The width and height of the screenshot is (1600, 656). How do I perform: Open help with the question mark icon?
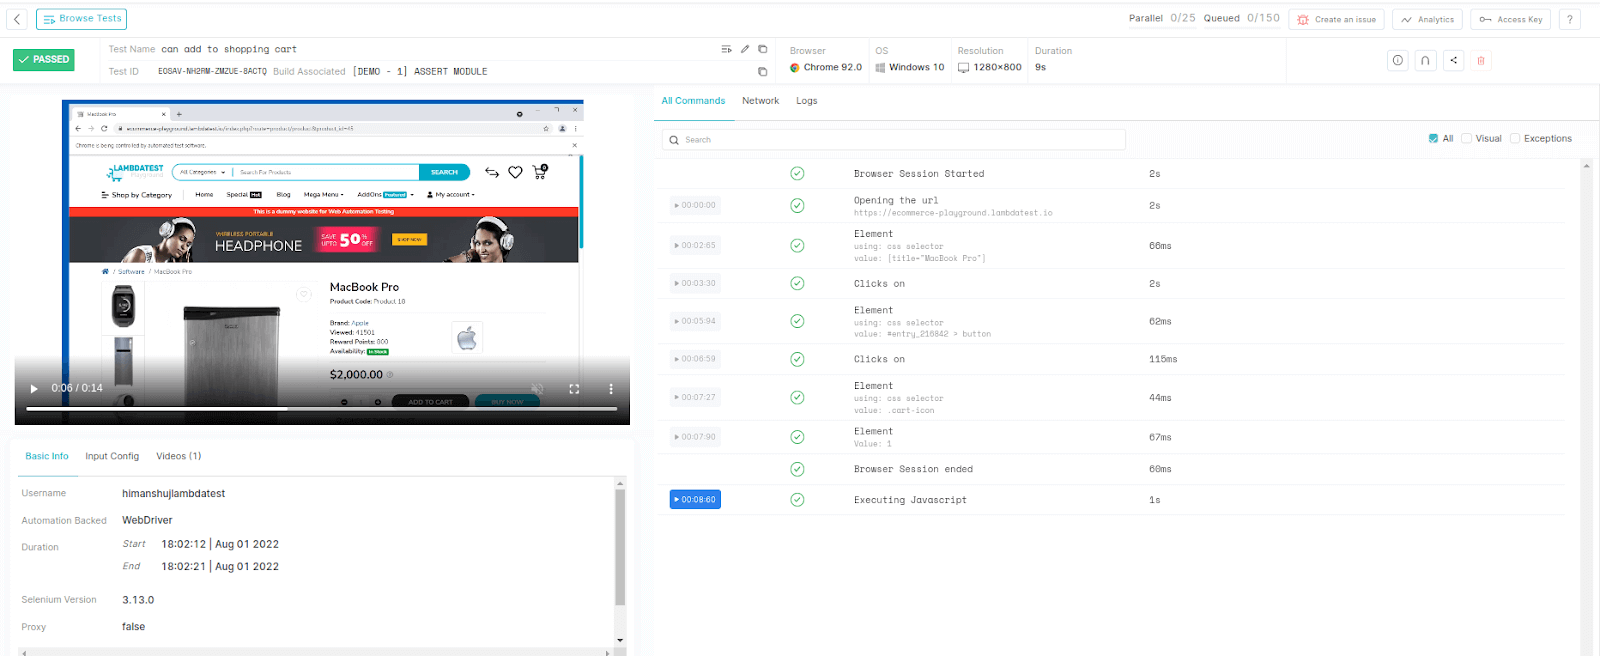pyautogui.click(x=1569, y=19)
